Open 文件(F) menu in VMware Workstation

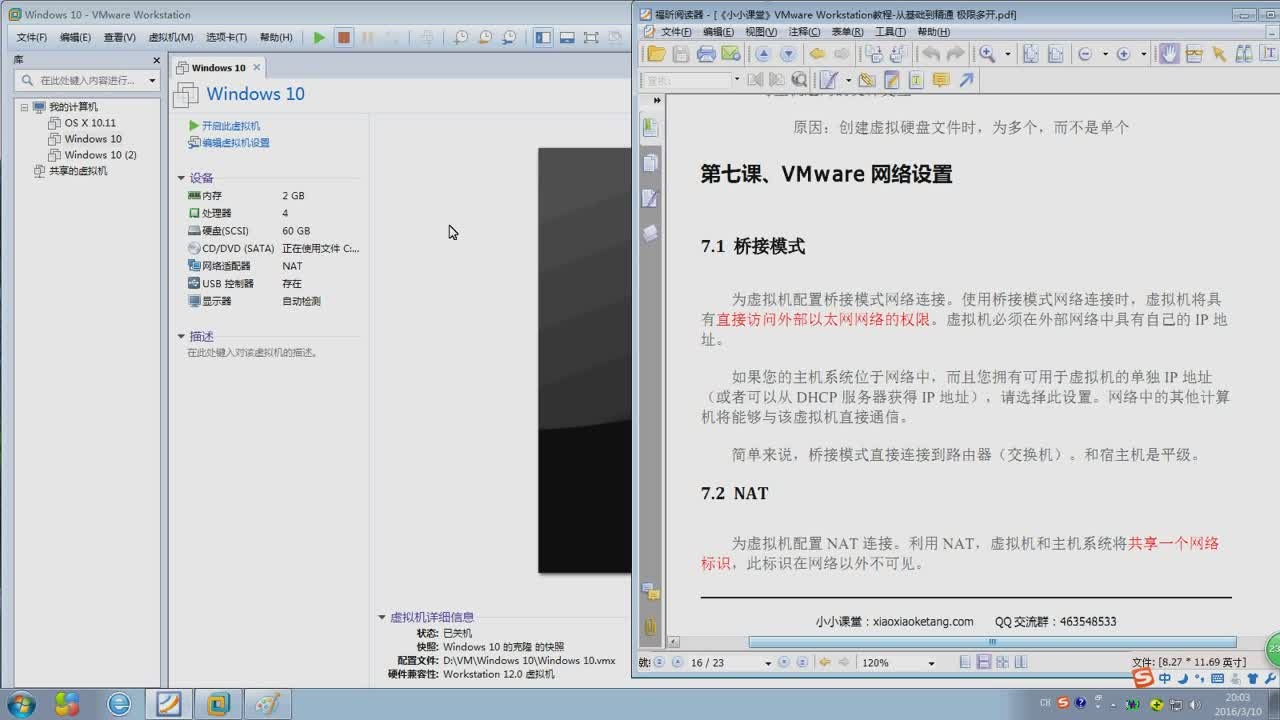[x=31, y=37]
